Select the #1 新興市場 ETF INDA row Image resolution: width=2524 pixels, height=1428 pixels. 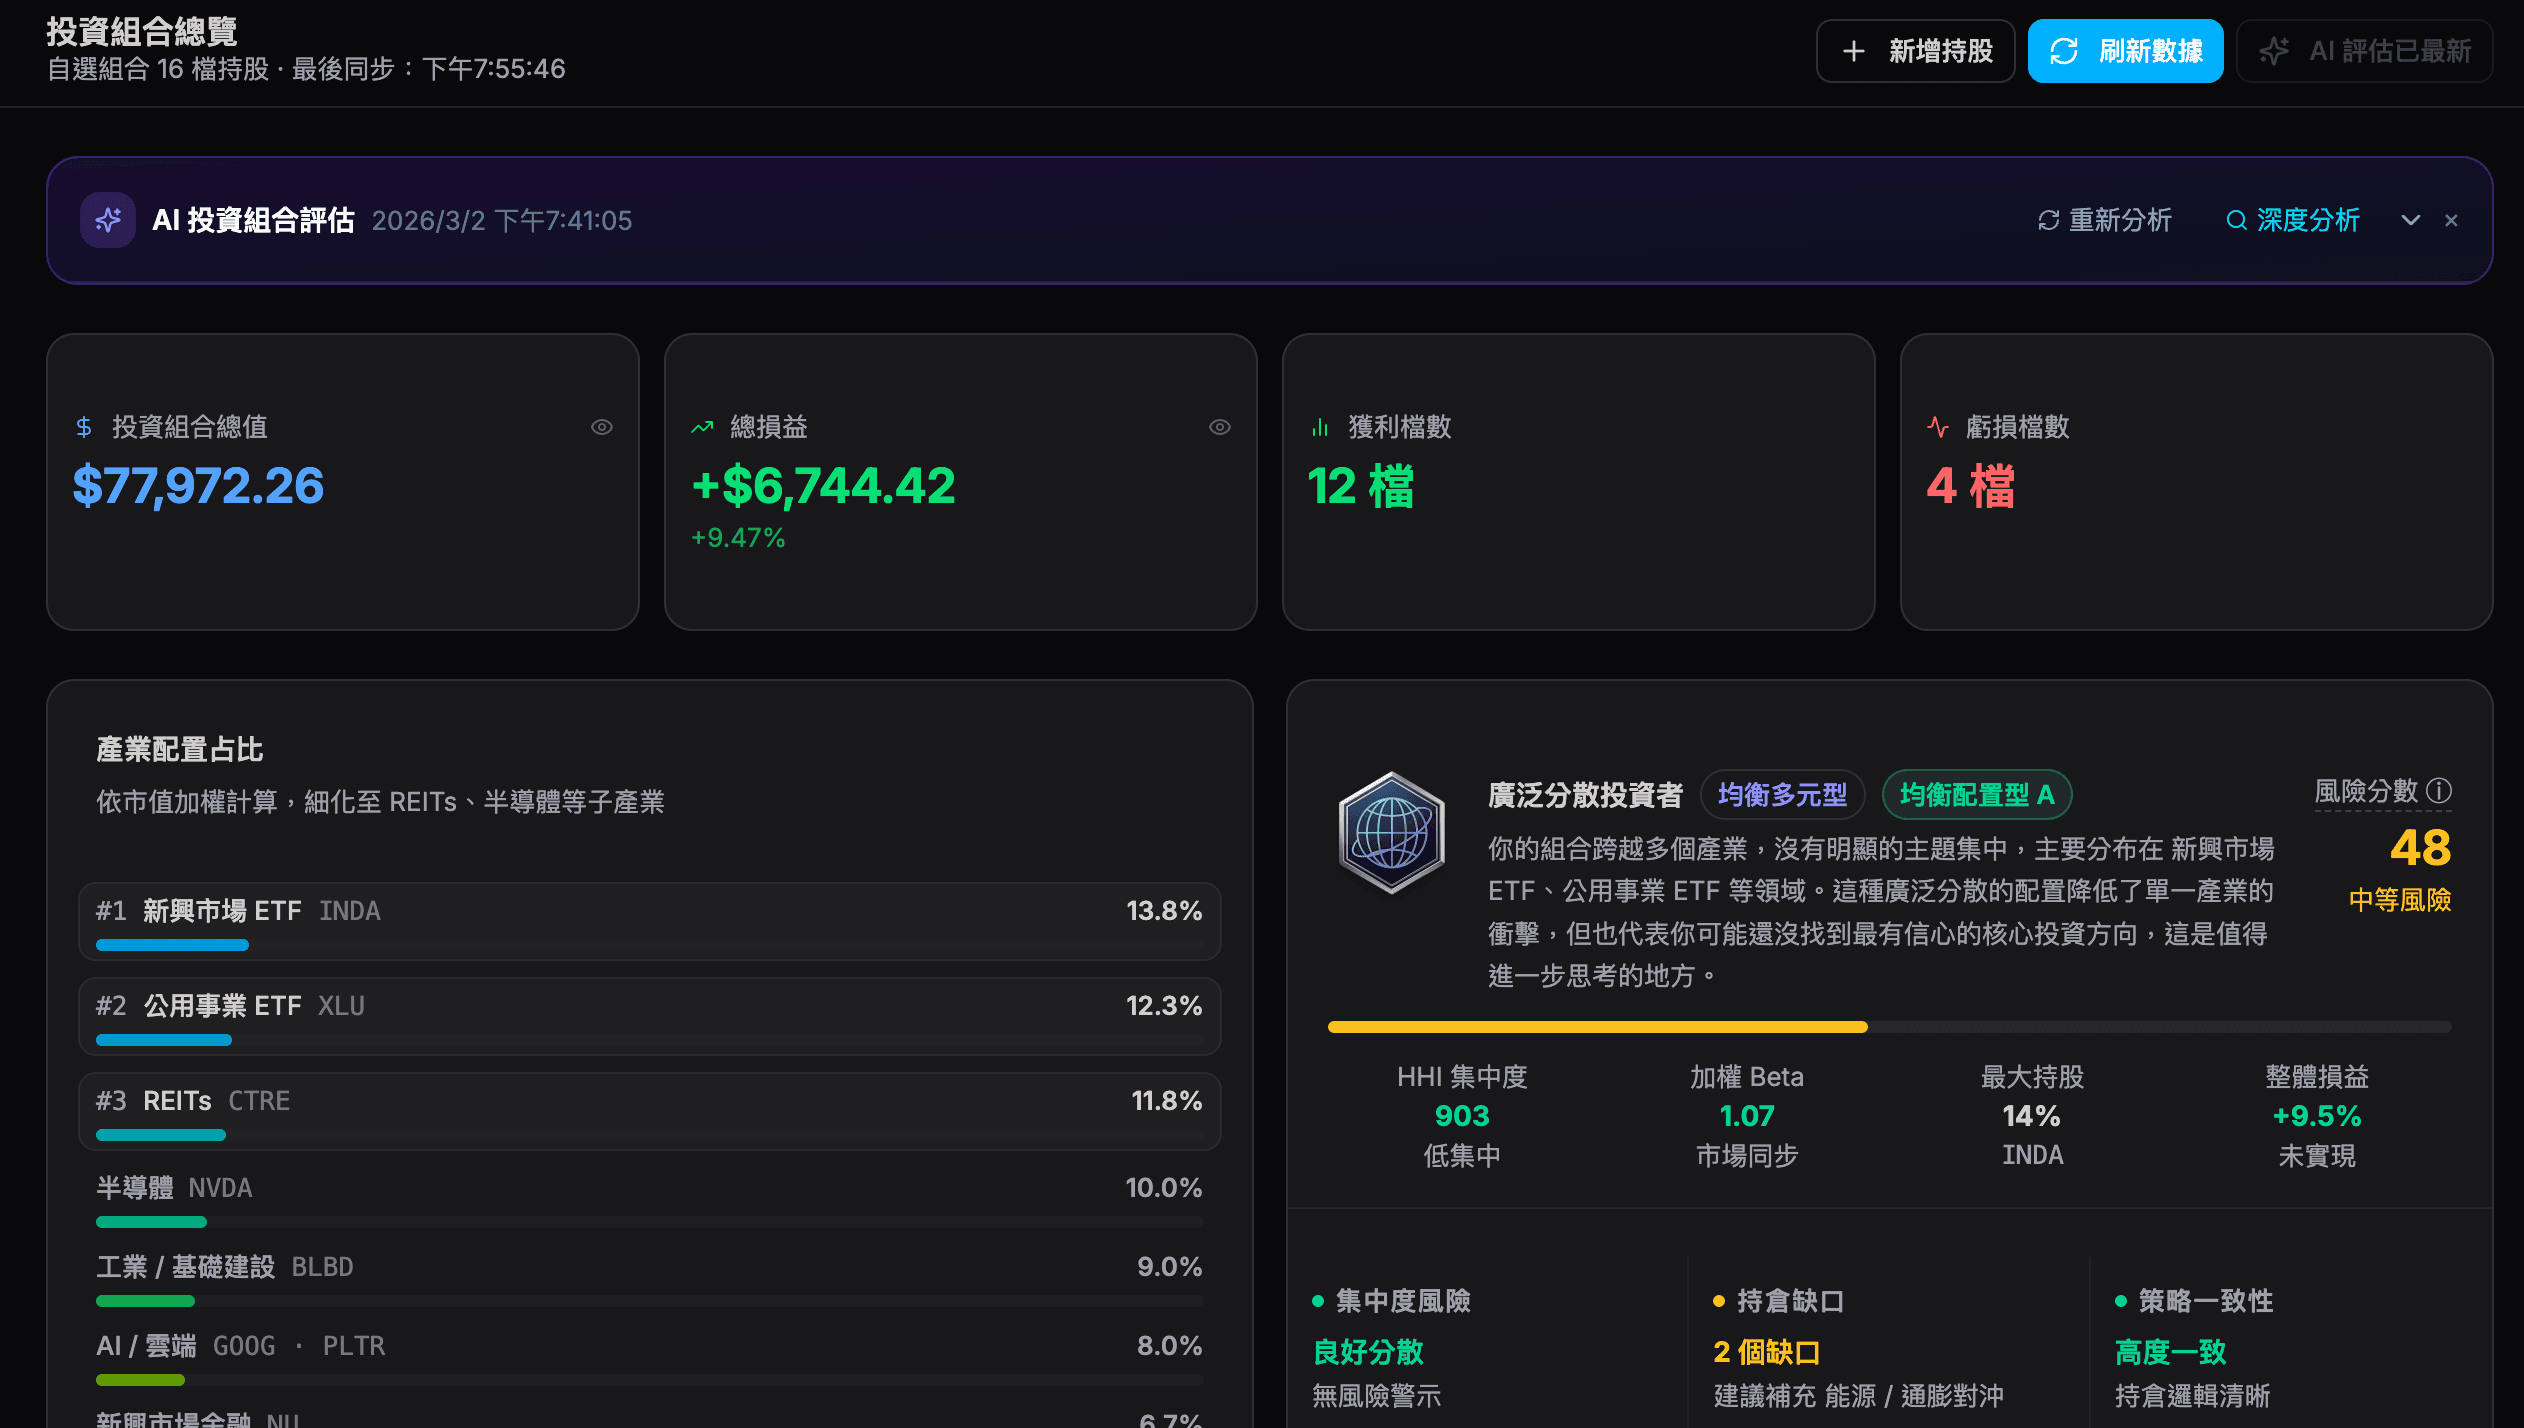649,920
